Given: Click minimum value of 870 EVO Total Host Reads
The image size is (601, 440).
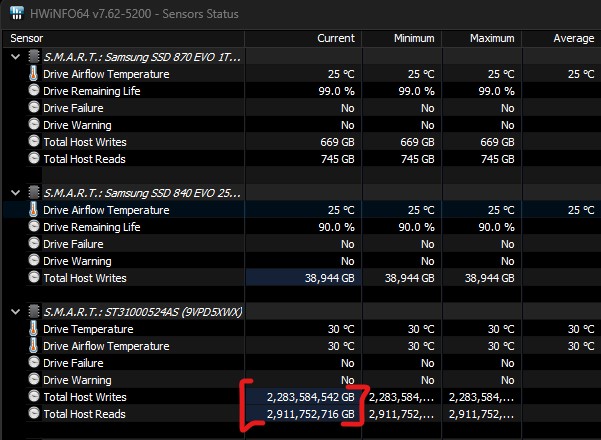Looking at the screenshot, I should (417, 159).
